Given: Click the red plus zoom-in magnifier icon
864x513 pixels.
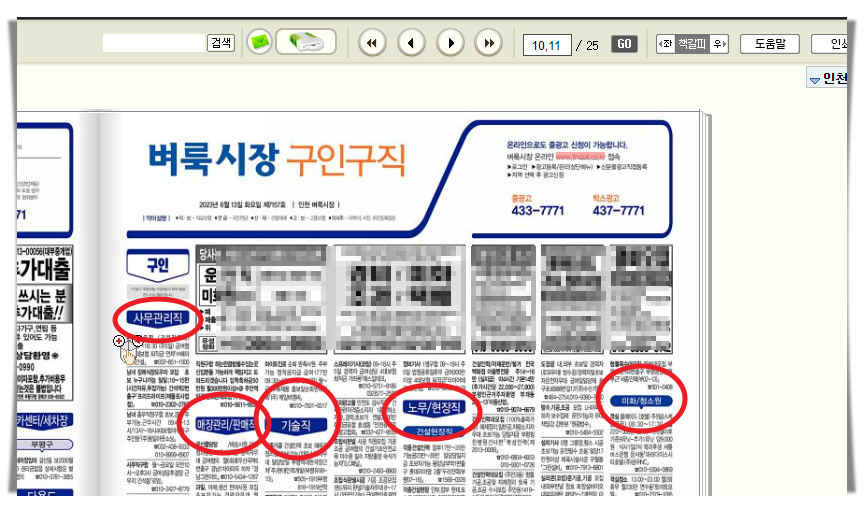Looking at the screenshot, I should click(119, 341).
